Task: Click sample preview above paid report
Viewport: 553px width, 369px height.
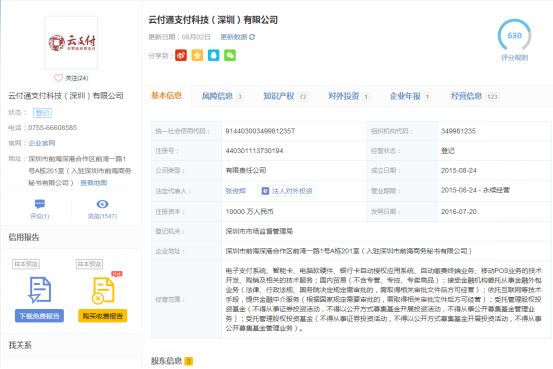Action: coord(90,264)
